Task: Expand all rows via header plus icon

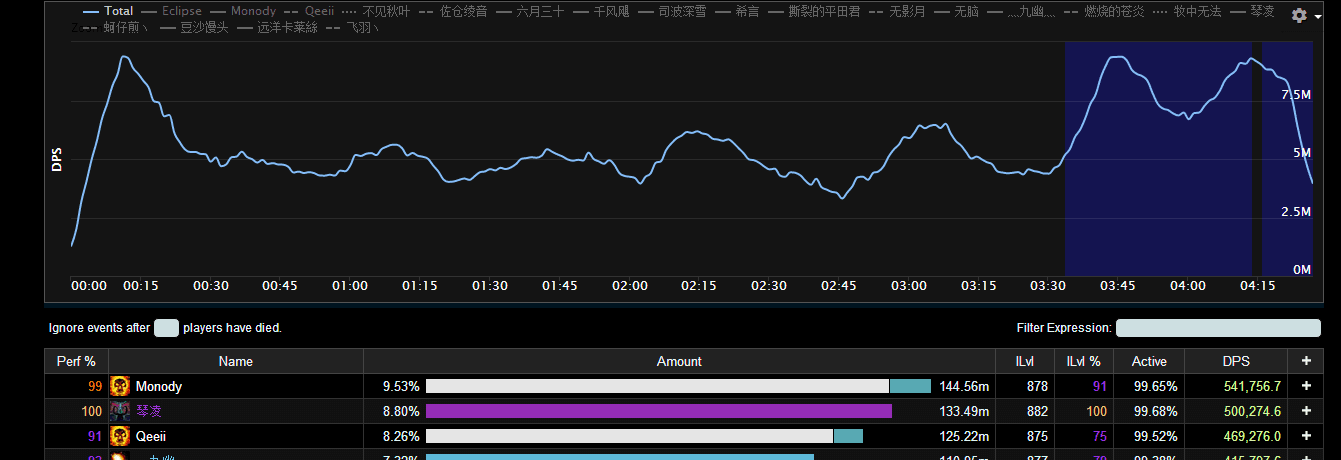Action: click(1305, 361)
